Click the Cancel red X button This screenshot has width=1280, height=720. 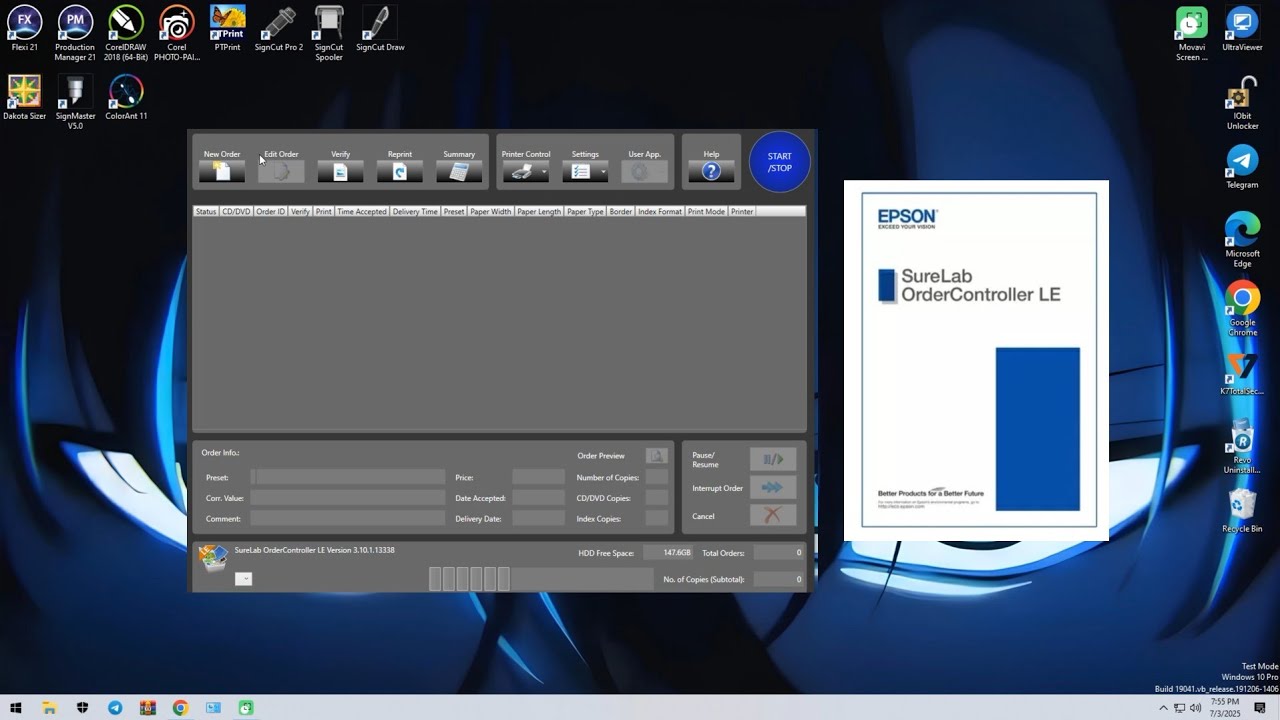pyautogui.click(x=772, y=516)
